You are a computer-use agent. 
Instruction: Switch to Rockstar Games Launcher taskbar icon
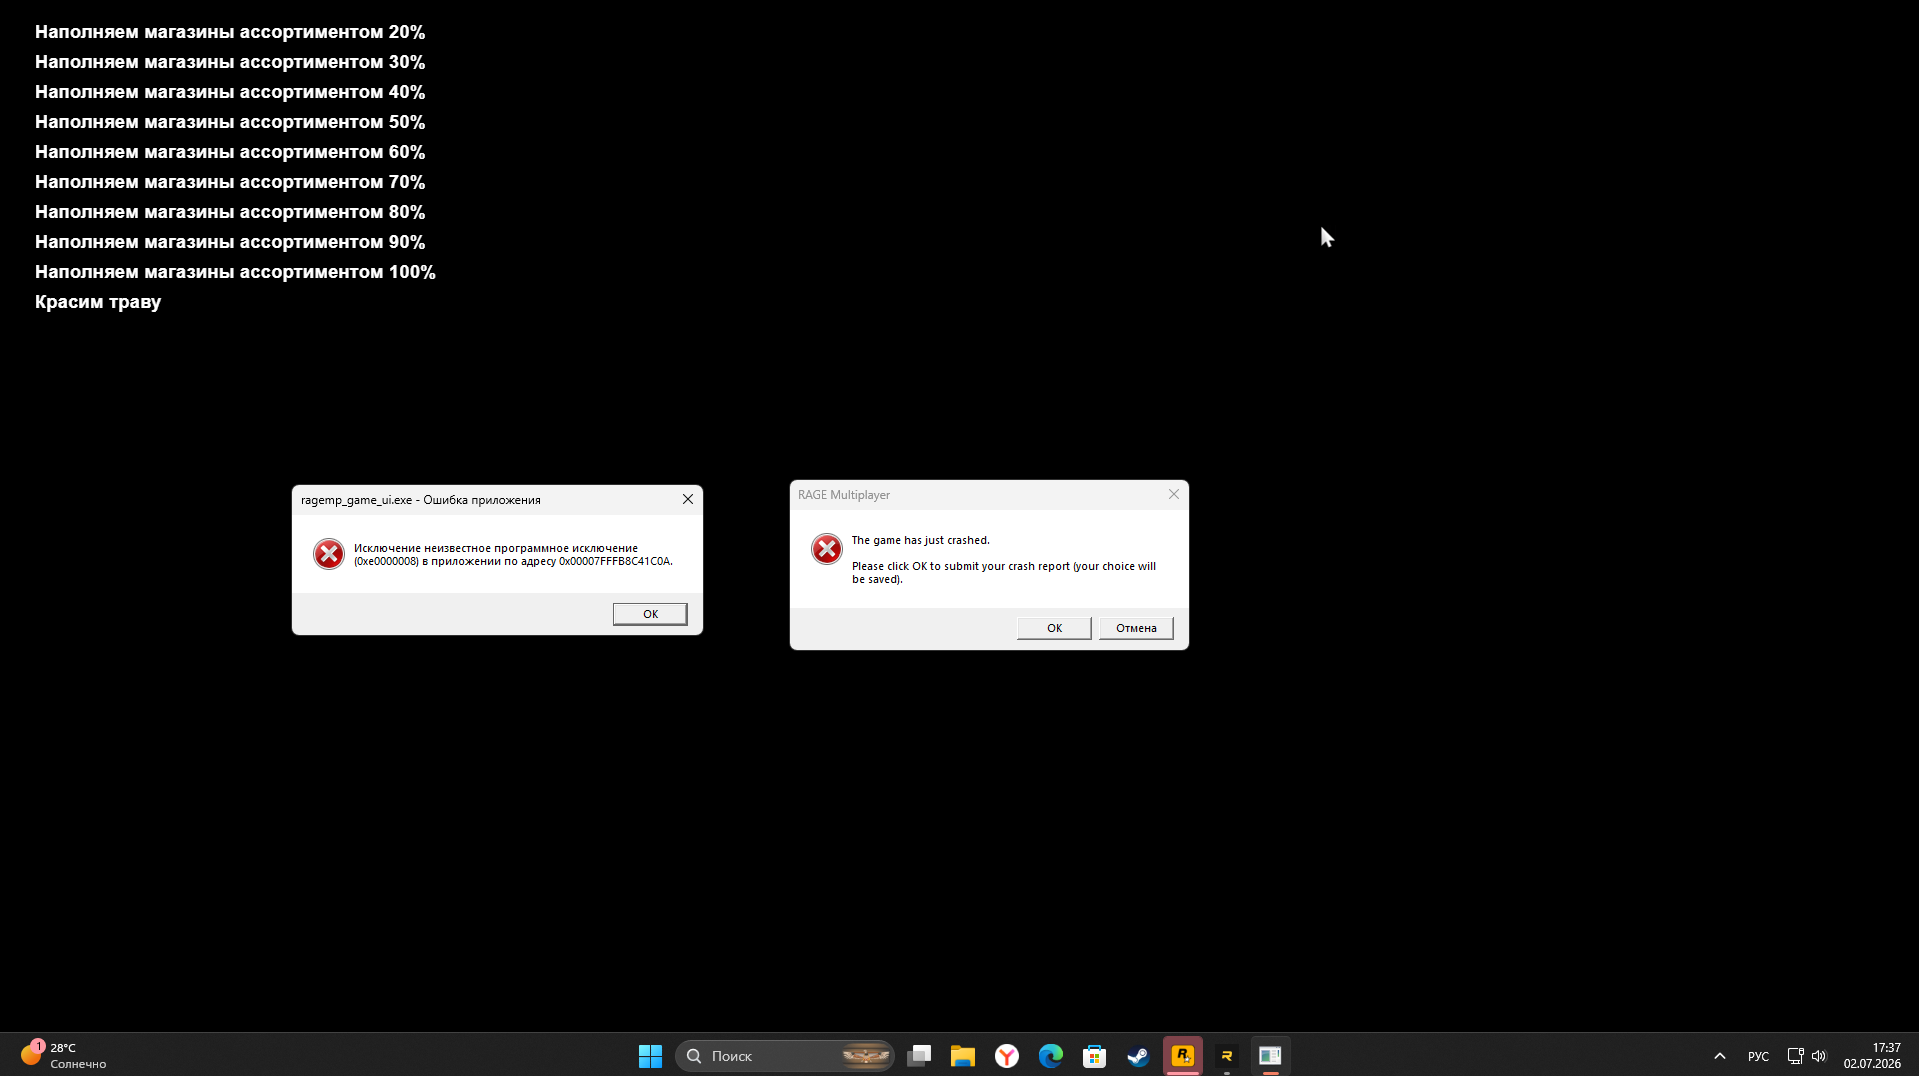1183,1056
